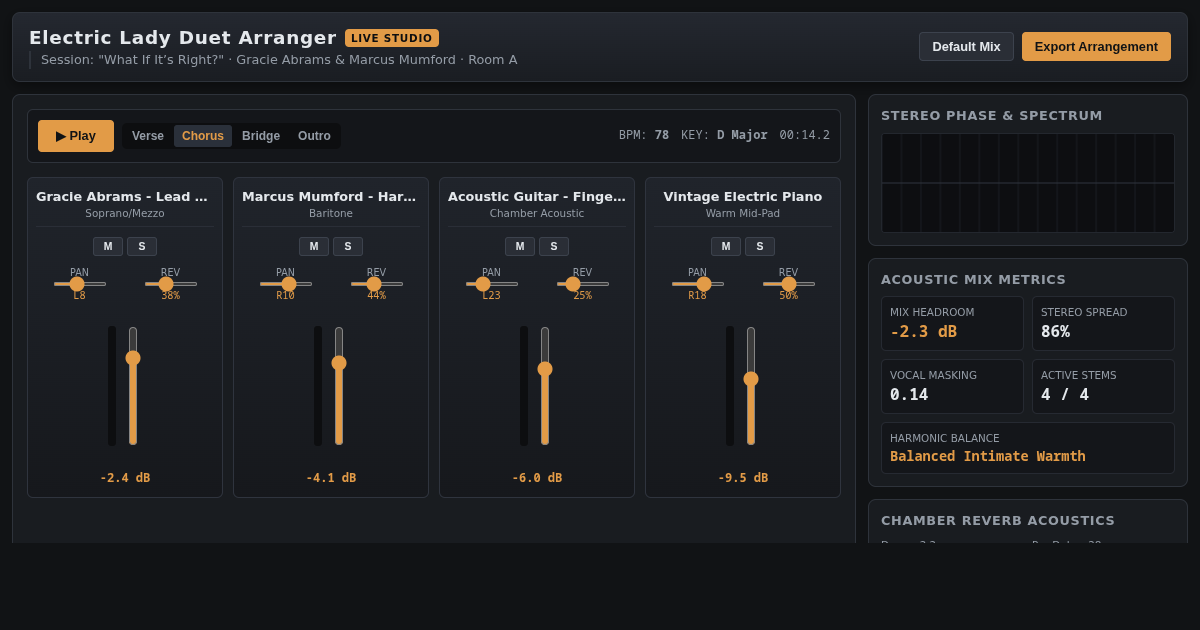Adjust the Gracie Abrams REV slider
This screenshot has width=1200, height=630.
[x=171, y=284]
